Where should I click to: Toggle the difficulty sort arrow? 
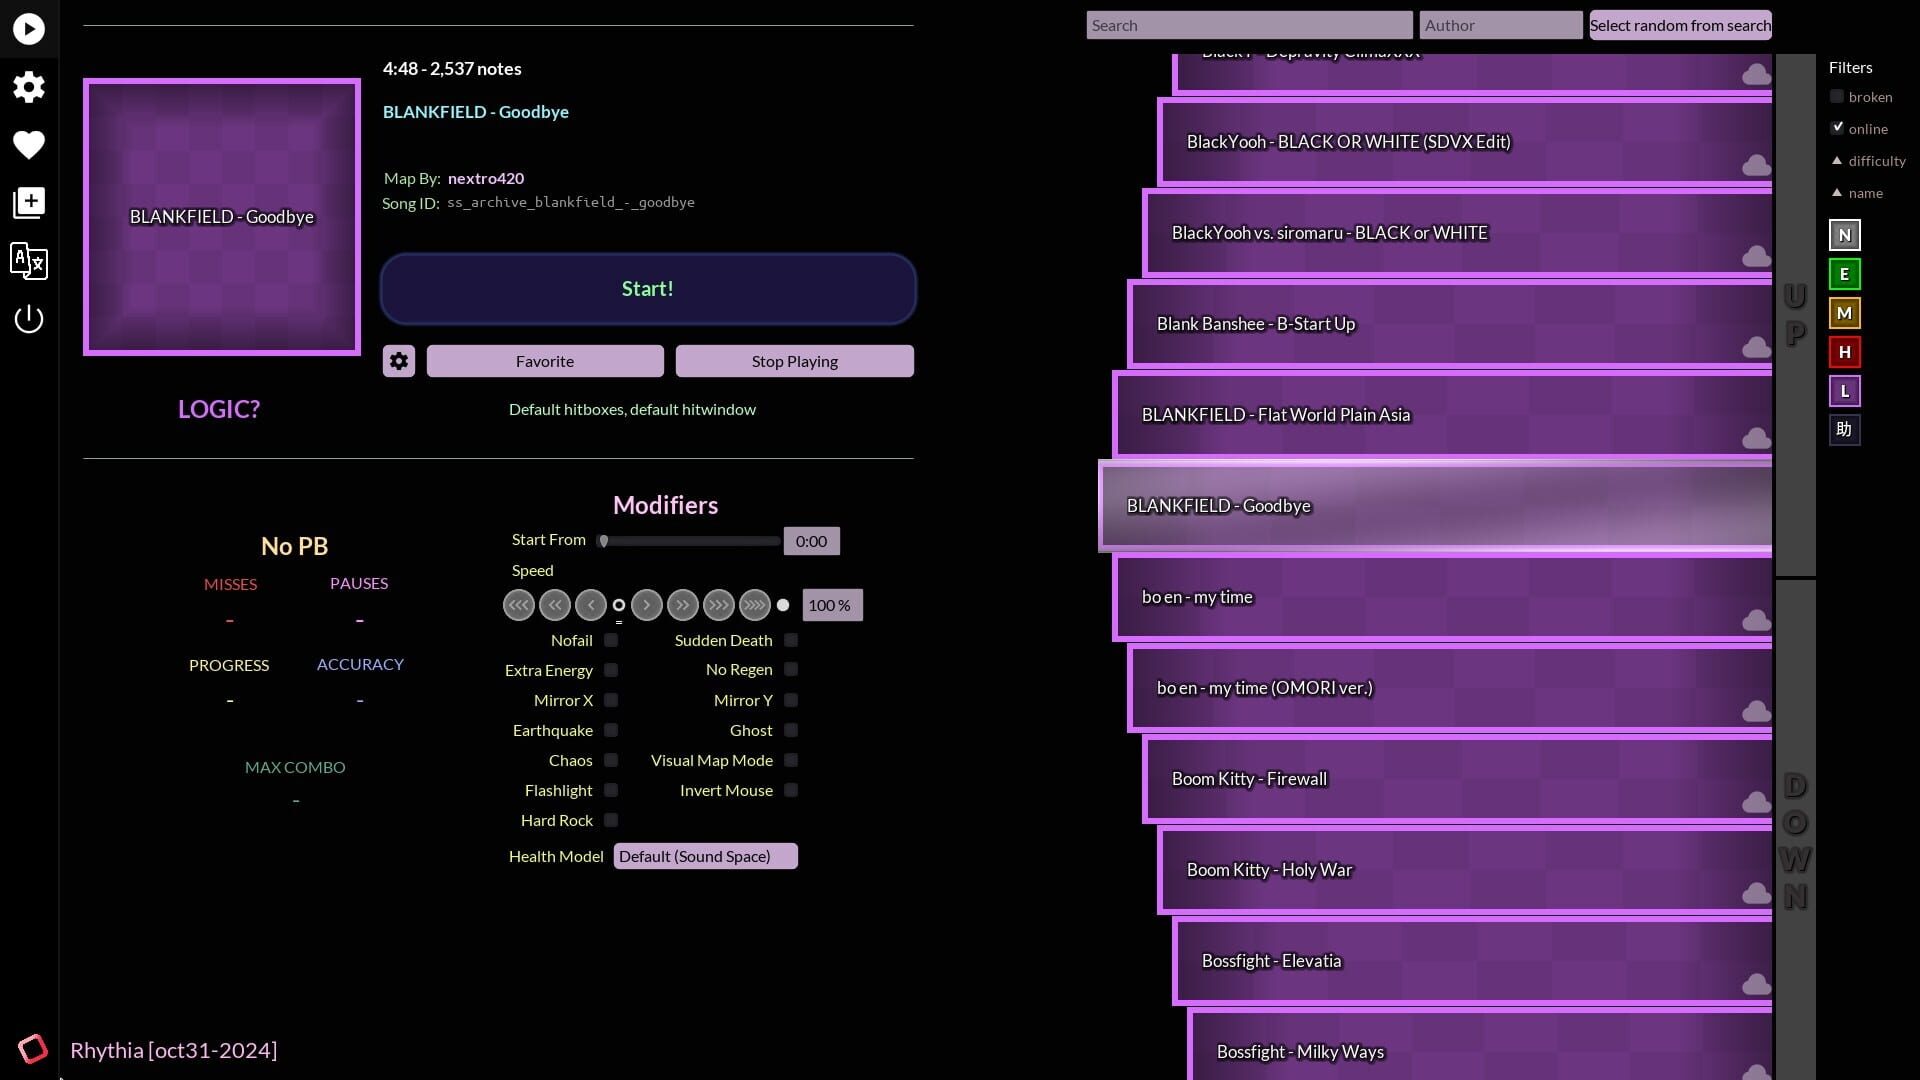(1837, 160)
